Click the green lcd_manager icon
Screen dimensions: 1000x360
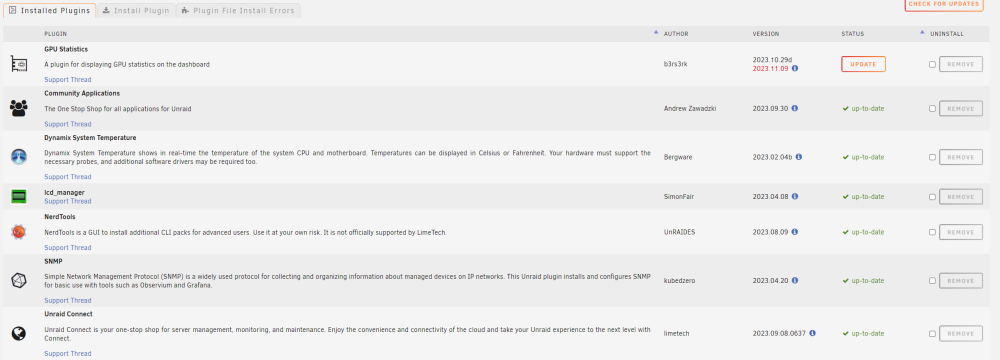click(x=19, y=197)
